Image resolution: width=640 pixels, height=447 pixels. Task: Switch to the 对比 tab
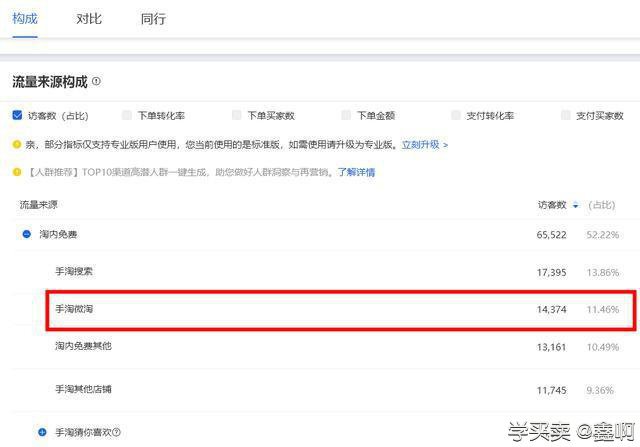(x=89, y=19)
